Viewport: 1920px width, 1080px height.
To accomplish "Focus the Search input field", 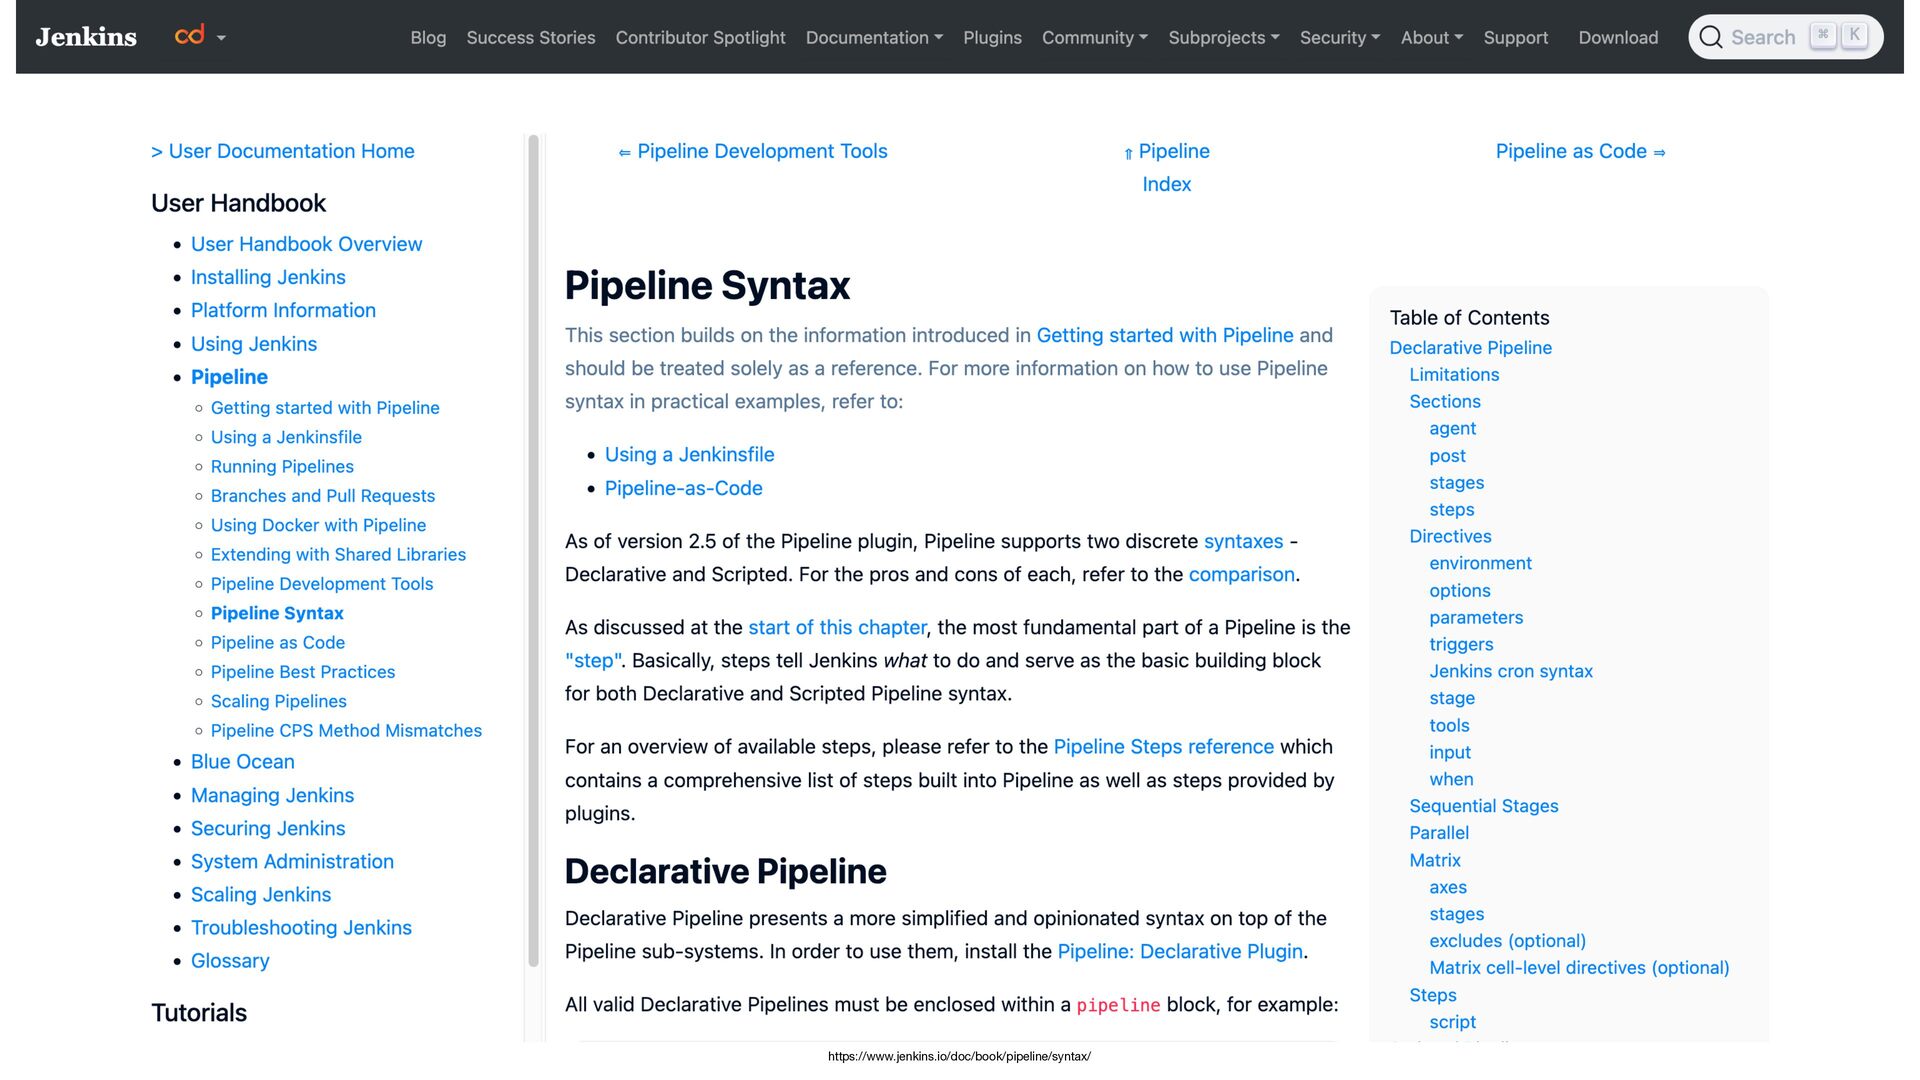I will pyautogui.click(x=1763, y=37).
